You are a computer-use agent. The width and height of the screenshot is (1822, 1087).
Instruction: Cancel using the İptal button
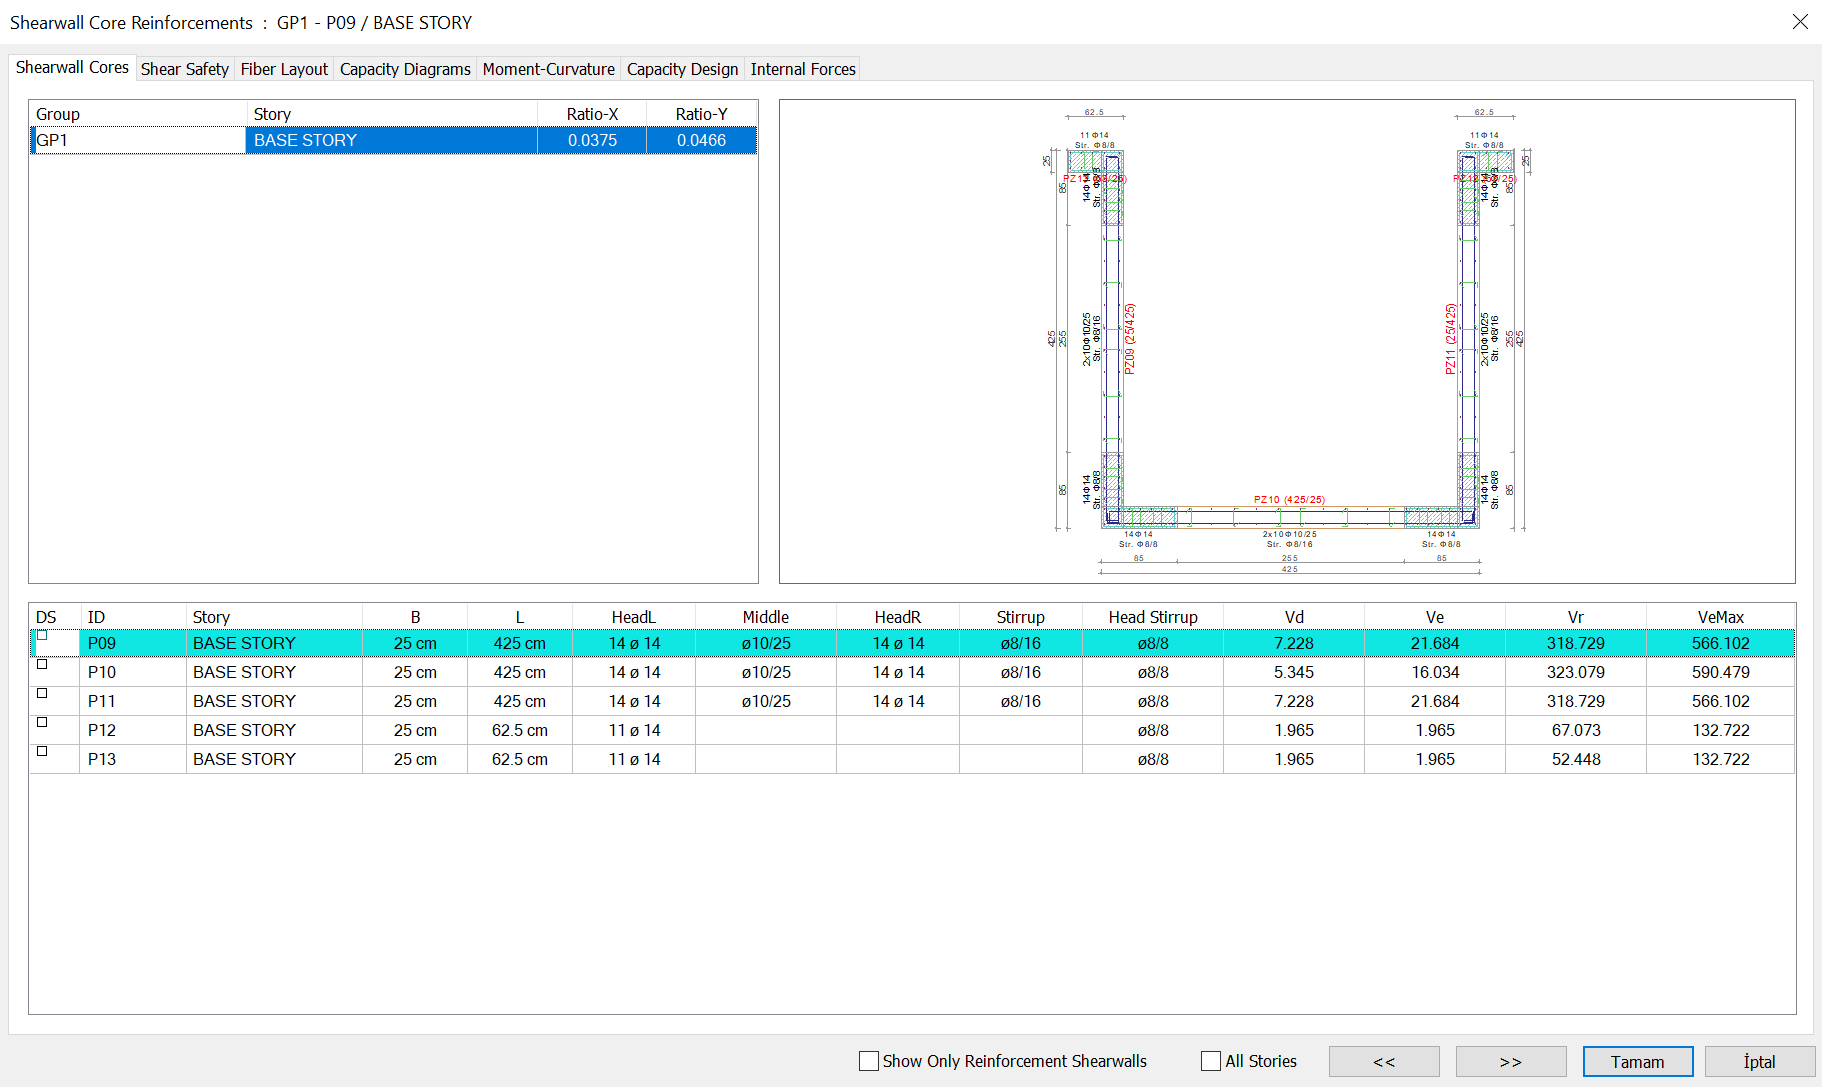(1759, 1061)
